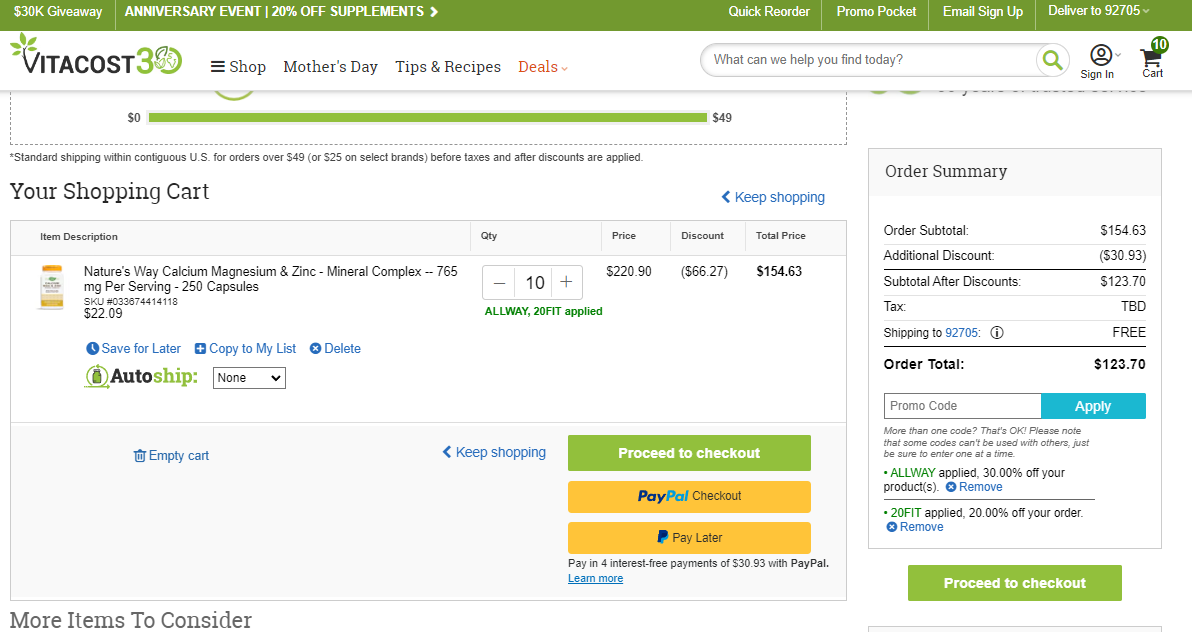Open the Shop hamburger menu
This screenshot has height=632, width=1192.
[238, 67]
